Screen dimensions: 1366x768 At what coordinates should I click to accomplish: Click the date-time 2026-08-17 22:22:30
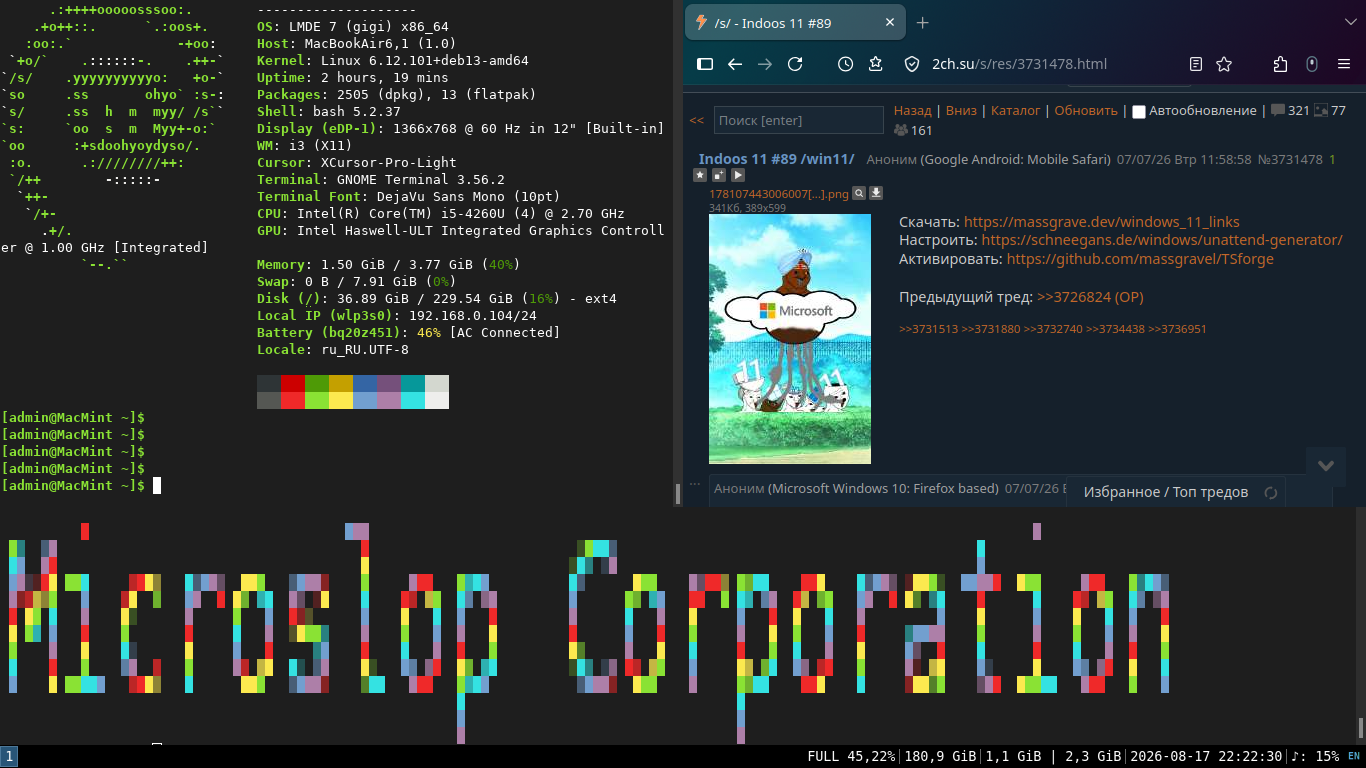click(1207, 756)
